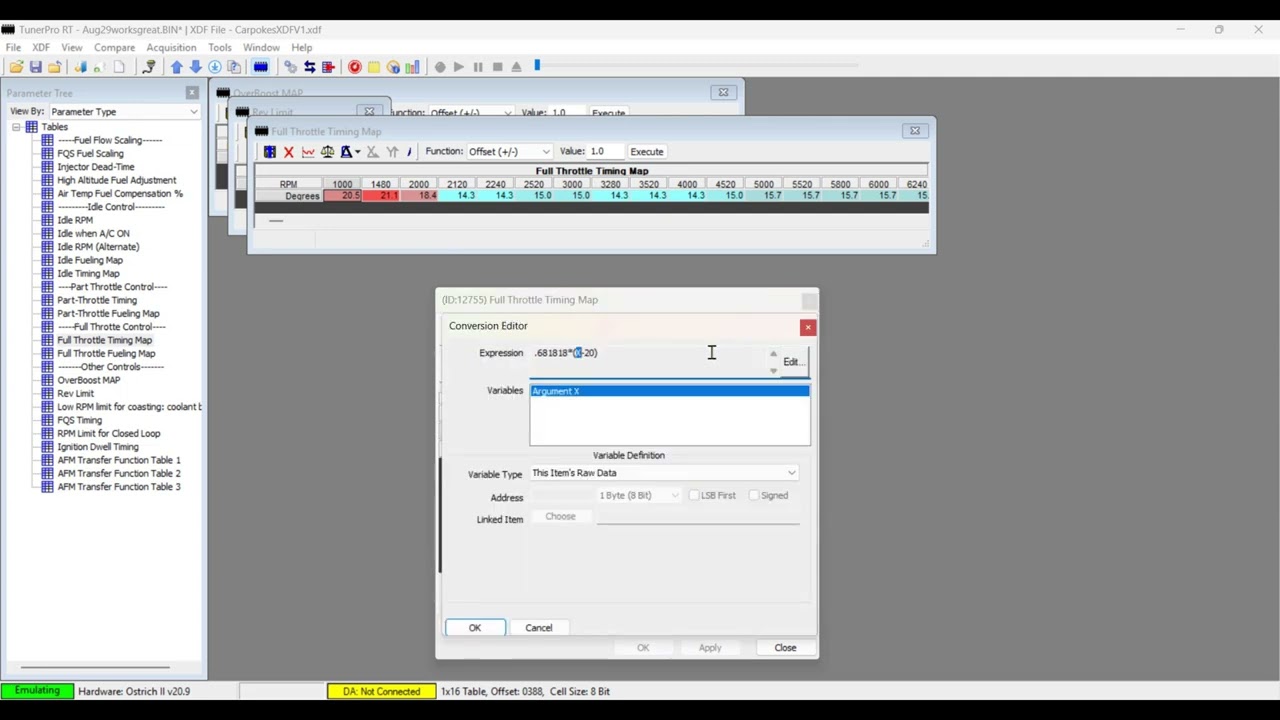
Task: Click the XDF select icon after the folders
Action: [x=80, y=67]
